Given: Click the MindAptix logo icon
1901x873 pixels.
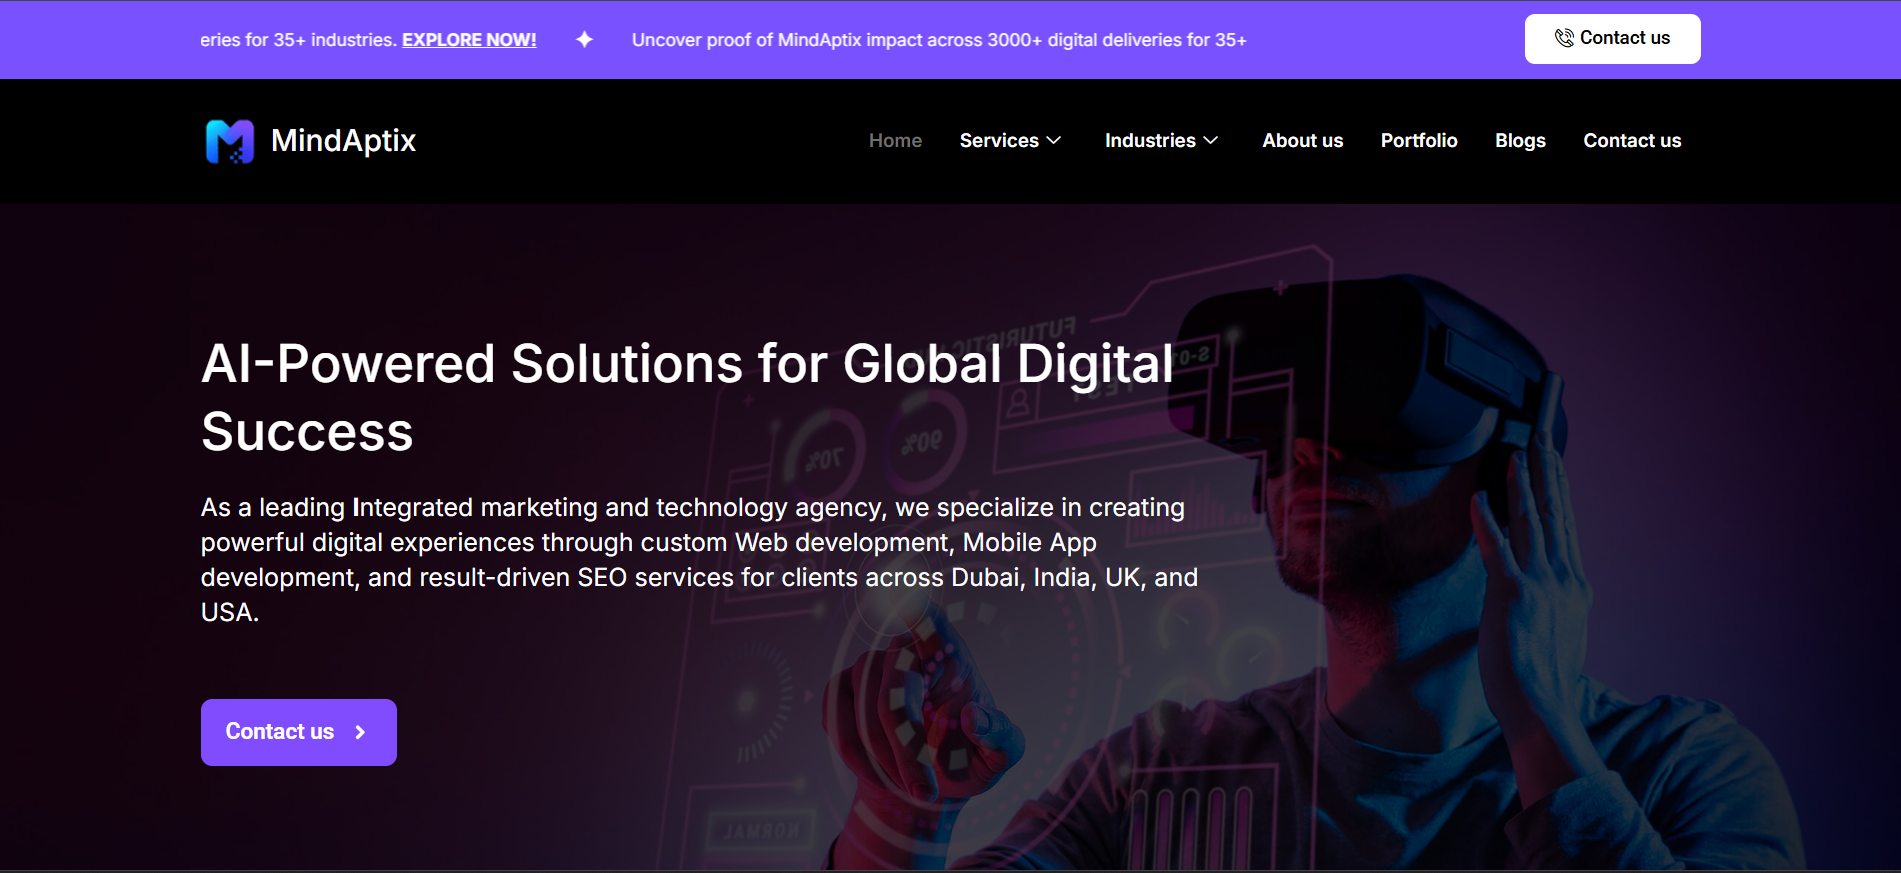Looking at the screenshot, I should pyautogui.click(x=229, y=141).
